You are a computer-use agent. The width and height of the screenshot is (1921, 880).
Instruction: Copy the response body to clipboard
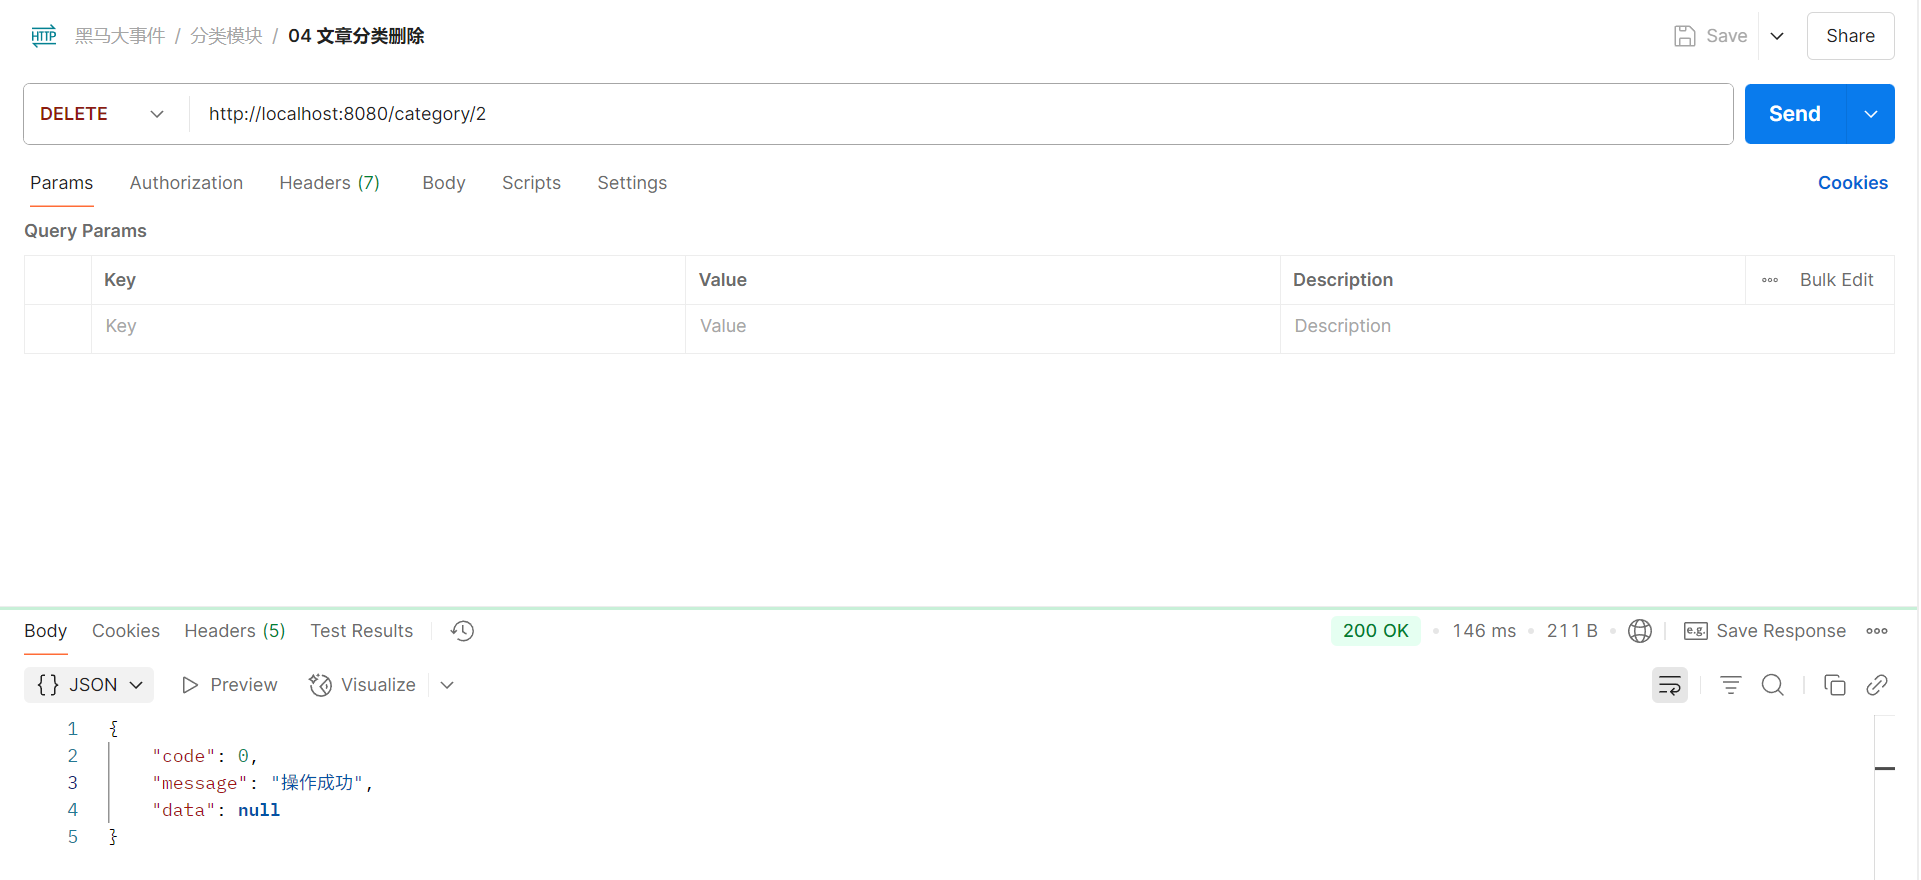point(1834,685)
